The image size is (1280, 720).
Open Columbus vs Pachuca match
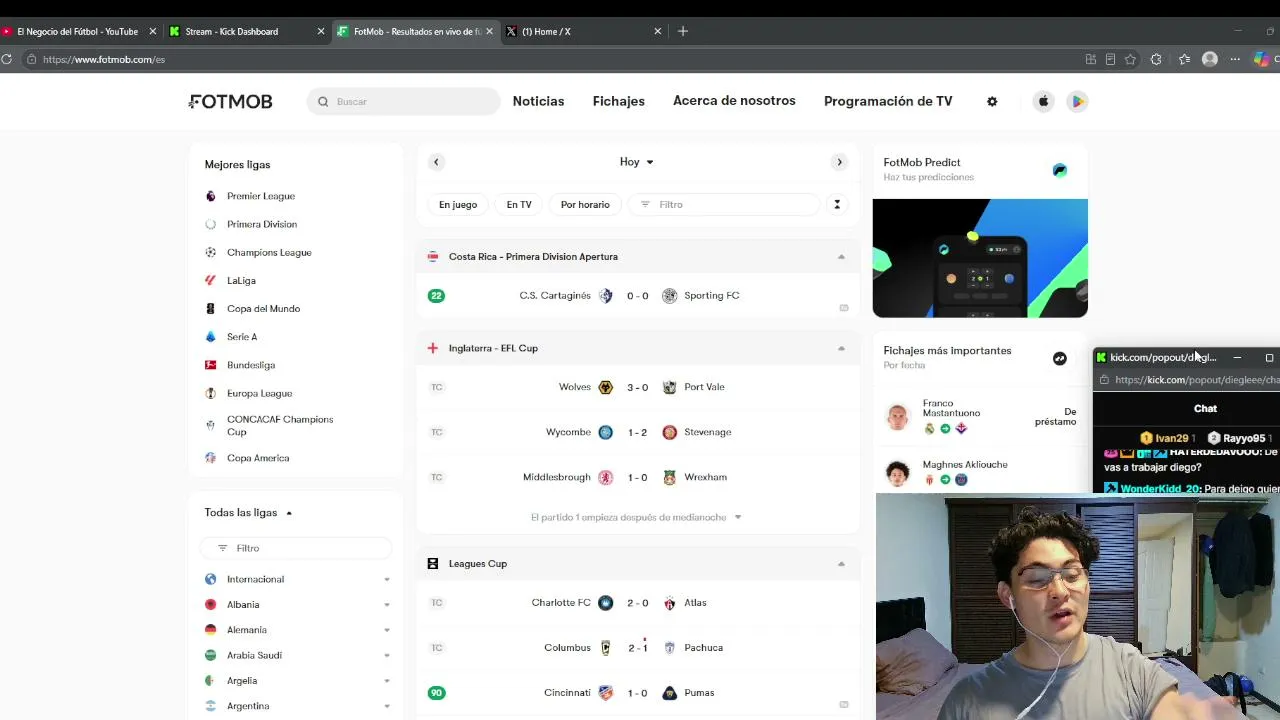tap(638, 648)
